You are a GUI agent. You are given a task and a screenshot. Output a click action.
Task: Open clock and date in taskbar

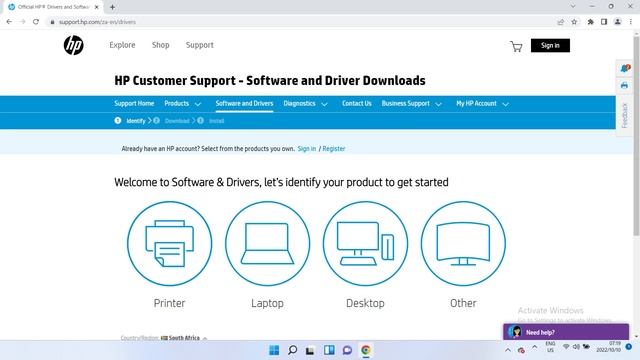608,347
